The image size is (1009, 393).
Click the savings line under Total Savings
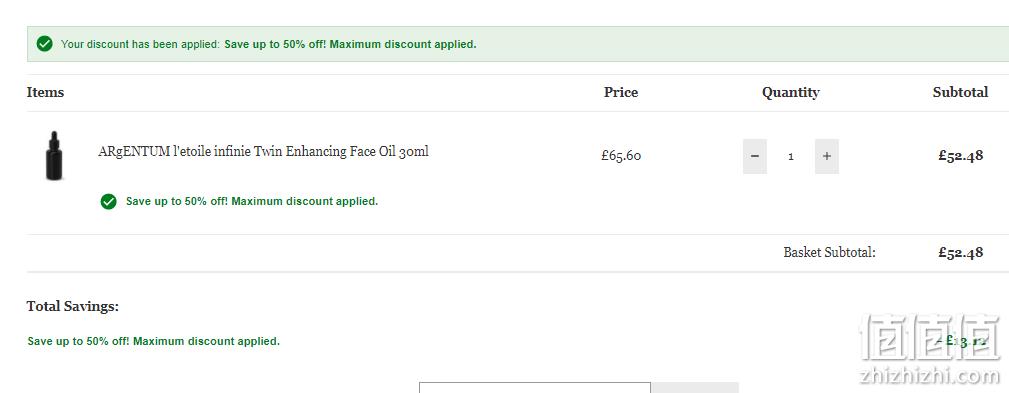(154, 342)
